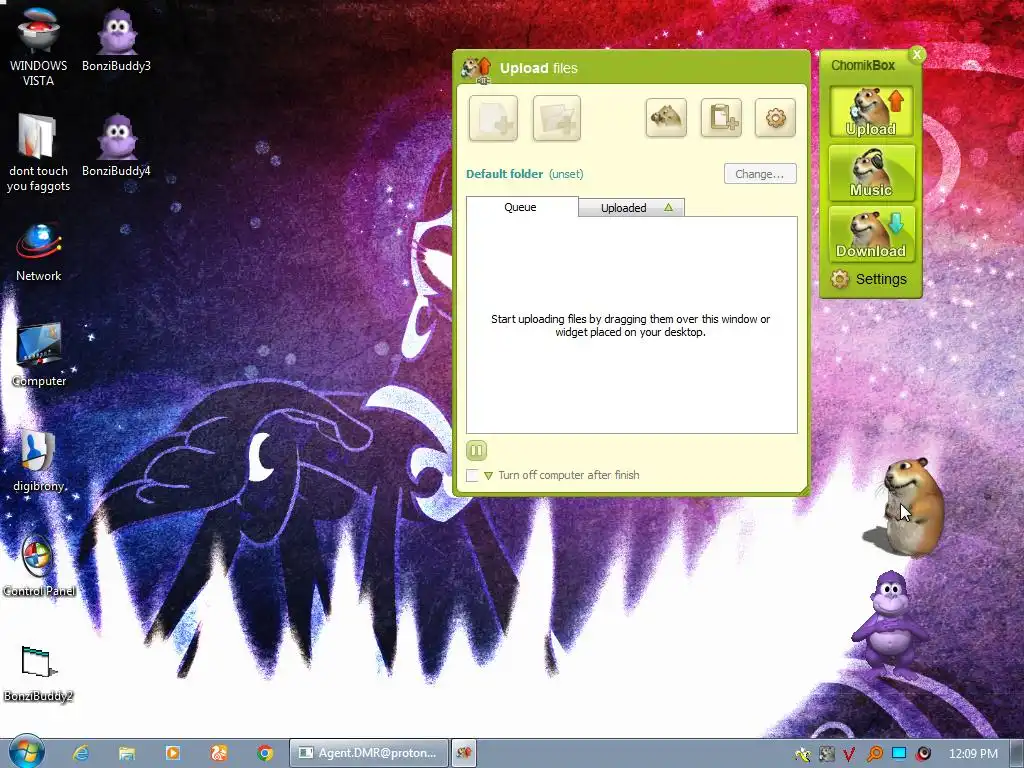This screenshot has height=768, width=1024.
Task: Select the digibrony desktop icon
Action: 39,460
